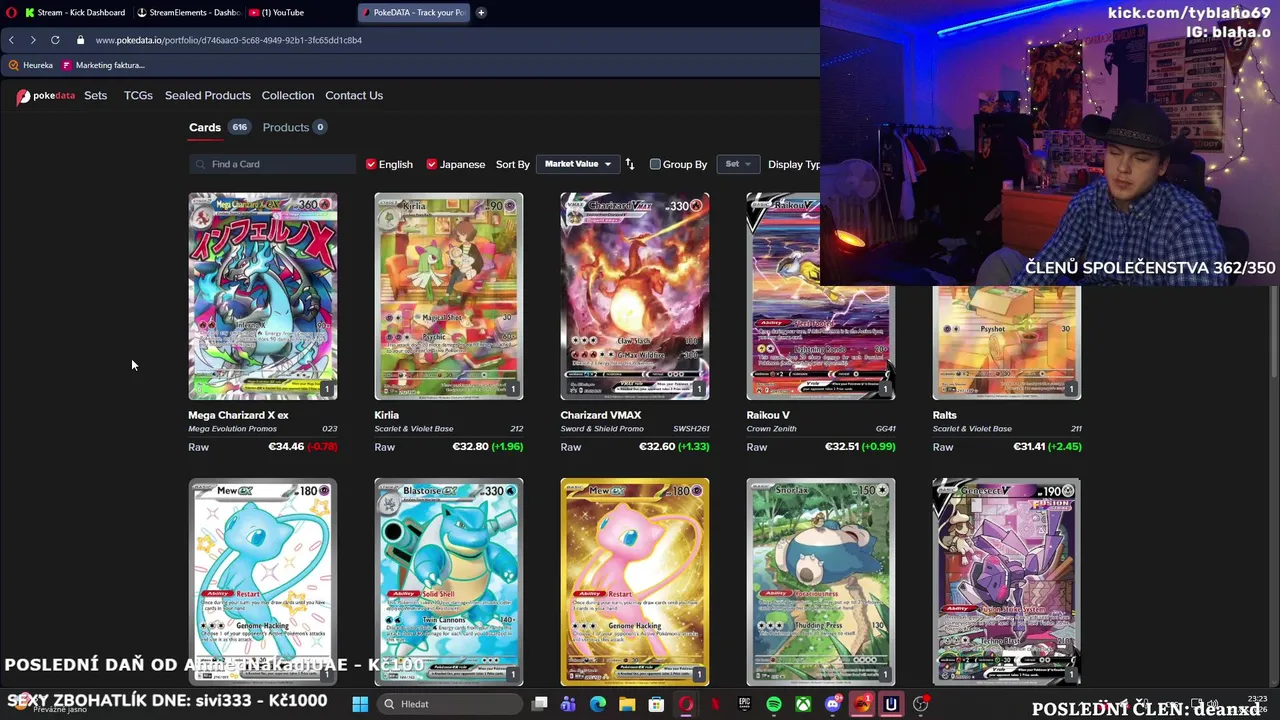Toggle sort direction arrows next to Market Value
This screenshot has height=720, width=1280.
[x=630, y=164]
